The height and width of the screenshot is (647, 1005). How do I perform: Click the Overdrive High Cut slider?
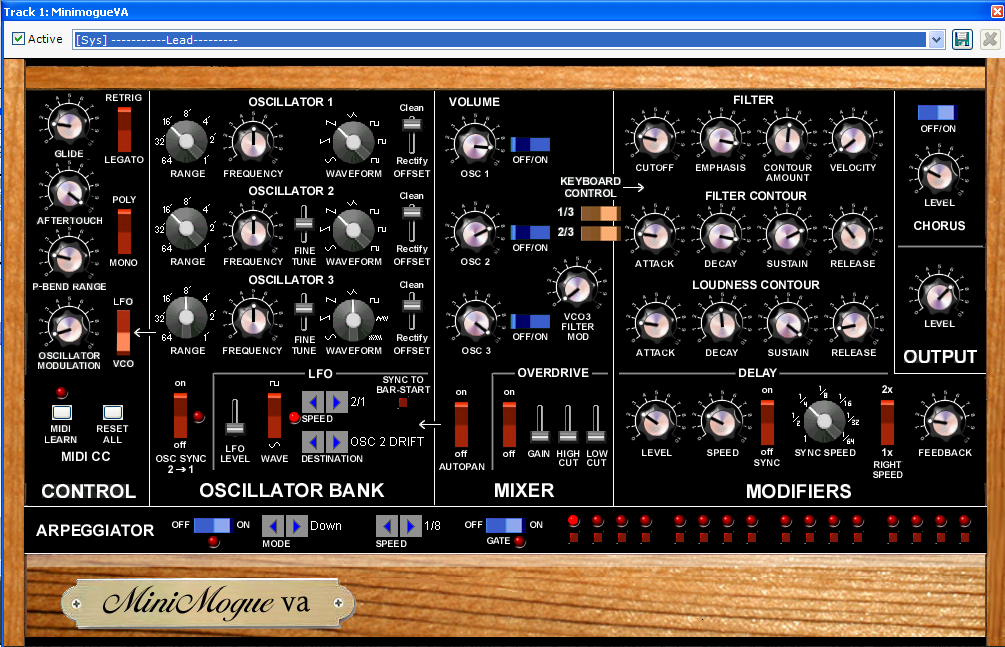click(x=568, y=424)
